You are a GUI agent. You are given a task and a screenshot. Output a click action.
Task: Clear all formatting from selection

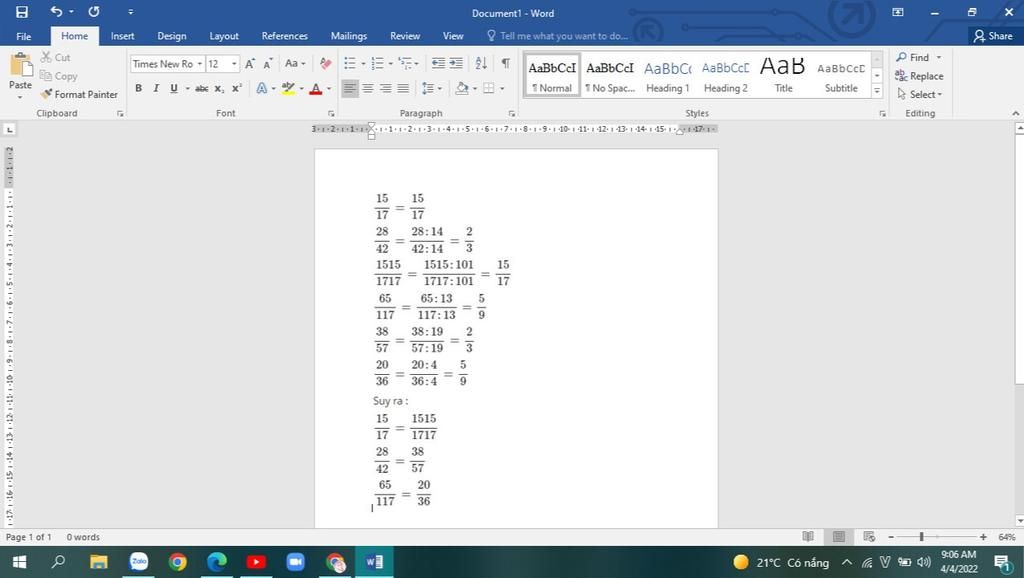tap(325, 63)
